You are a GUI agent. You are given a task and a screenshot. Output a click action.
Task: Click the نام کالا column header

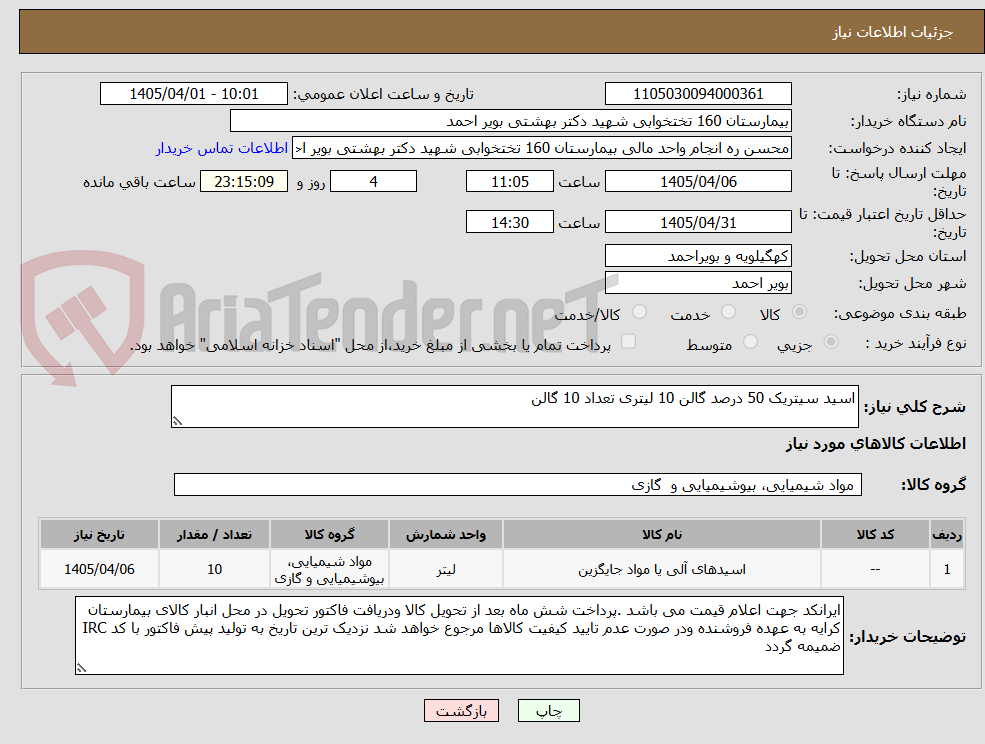[661, 534]
